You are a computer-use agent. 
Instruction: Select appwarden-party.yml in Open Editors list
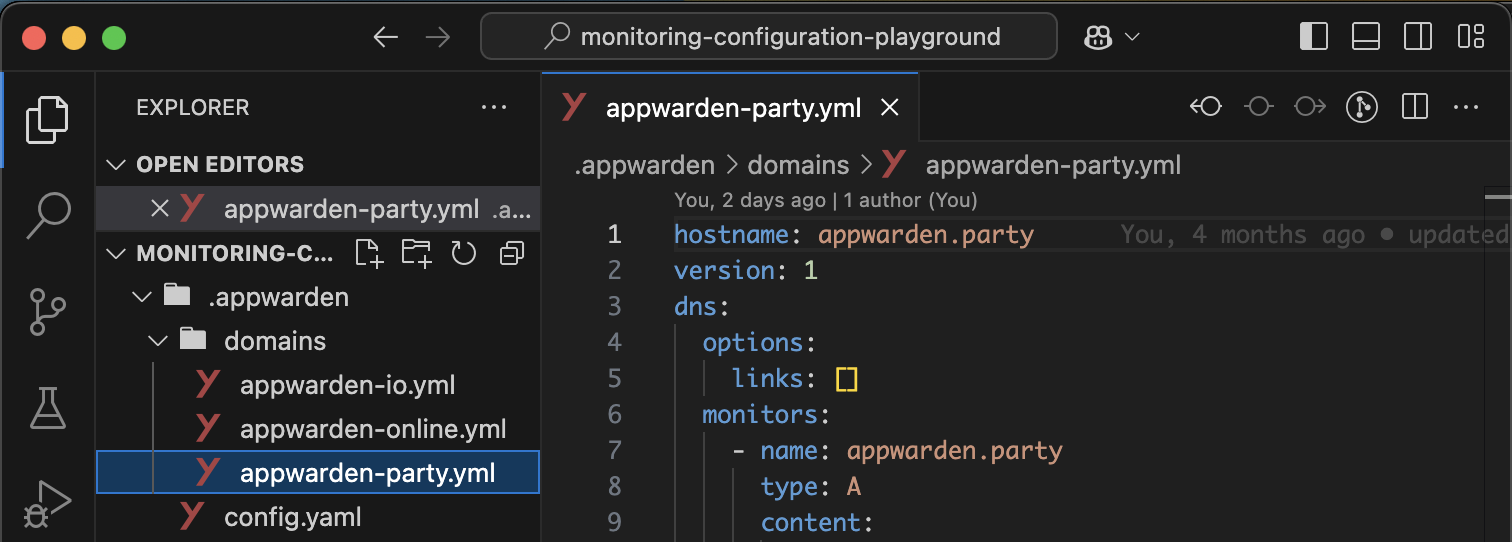318,209
